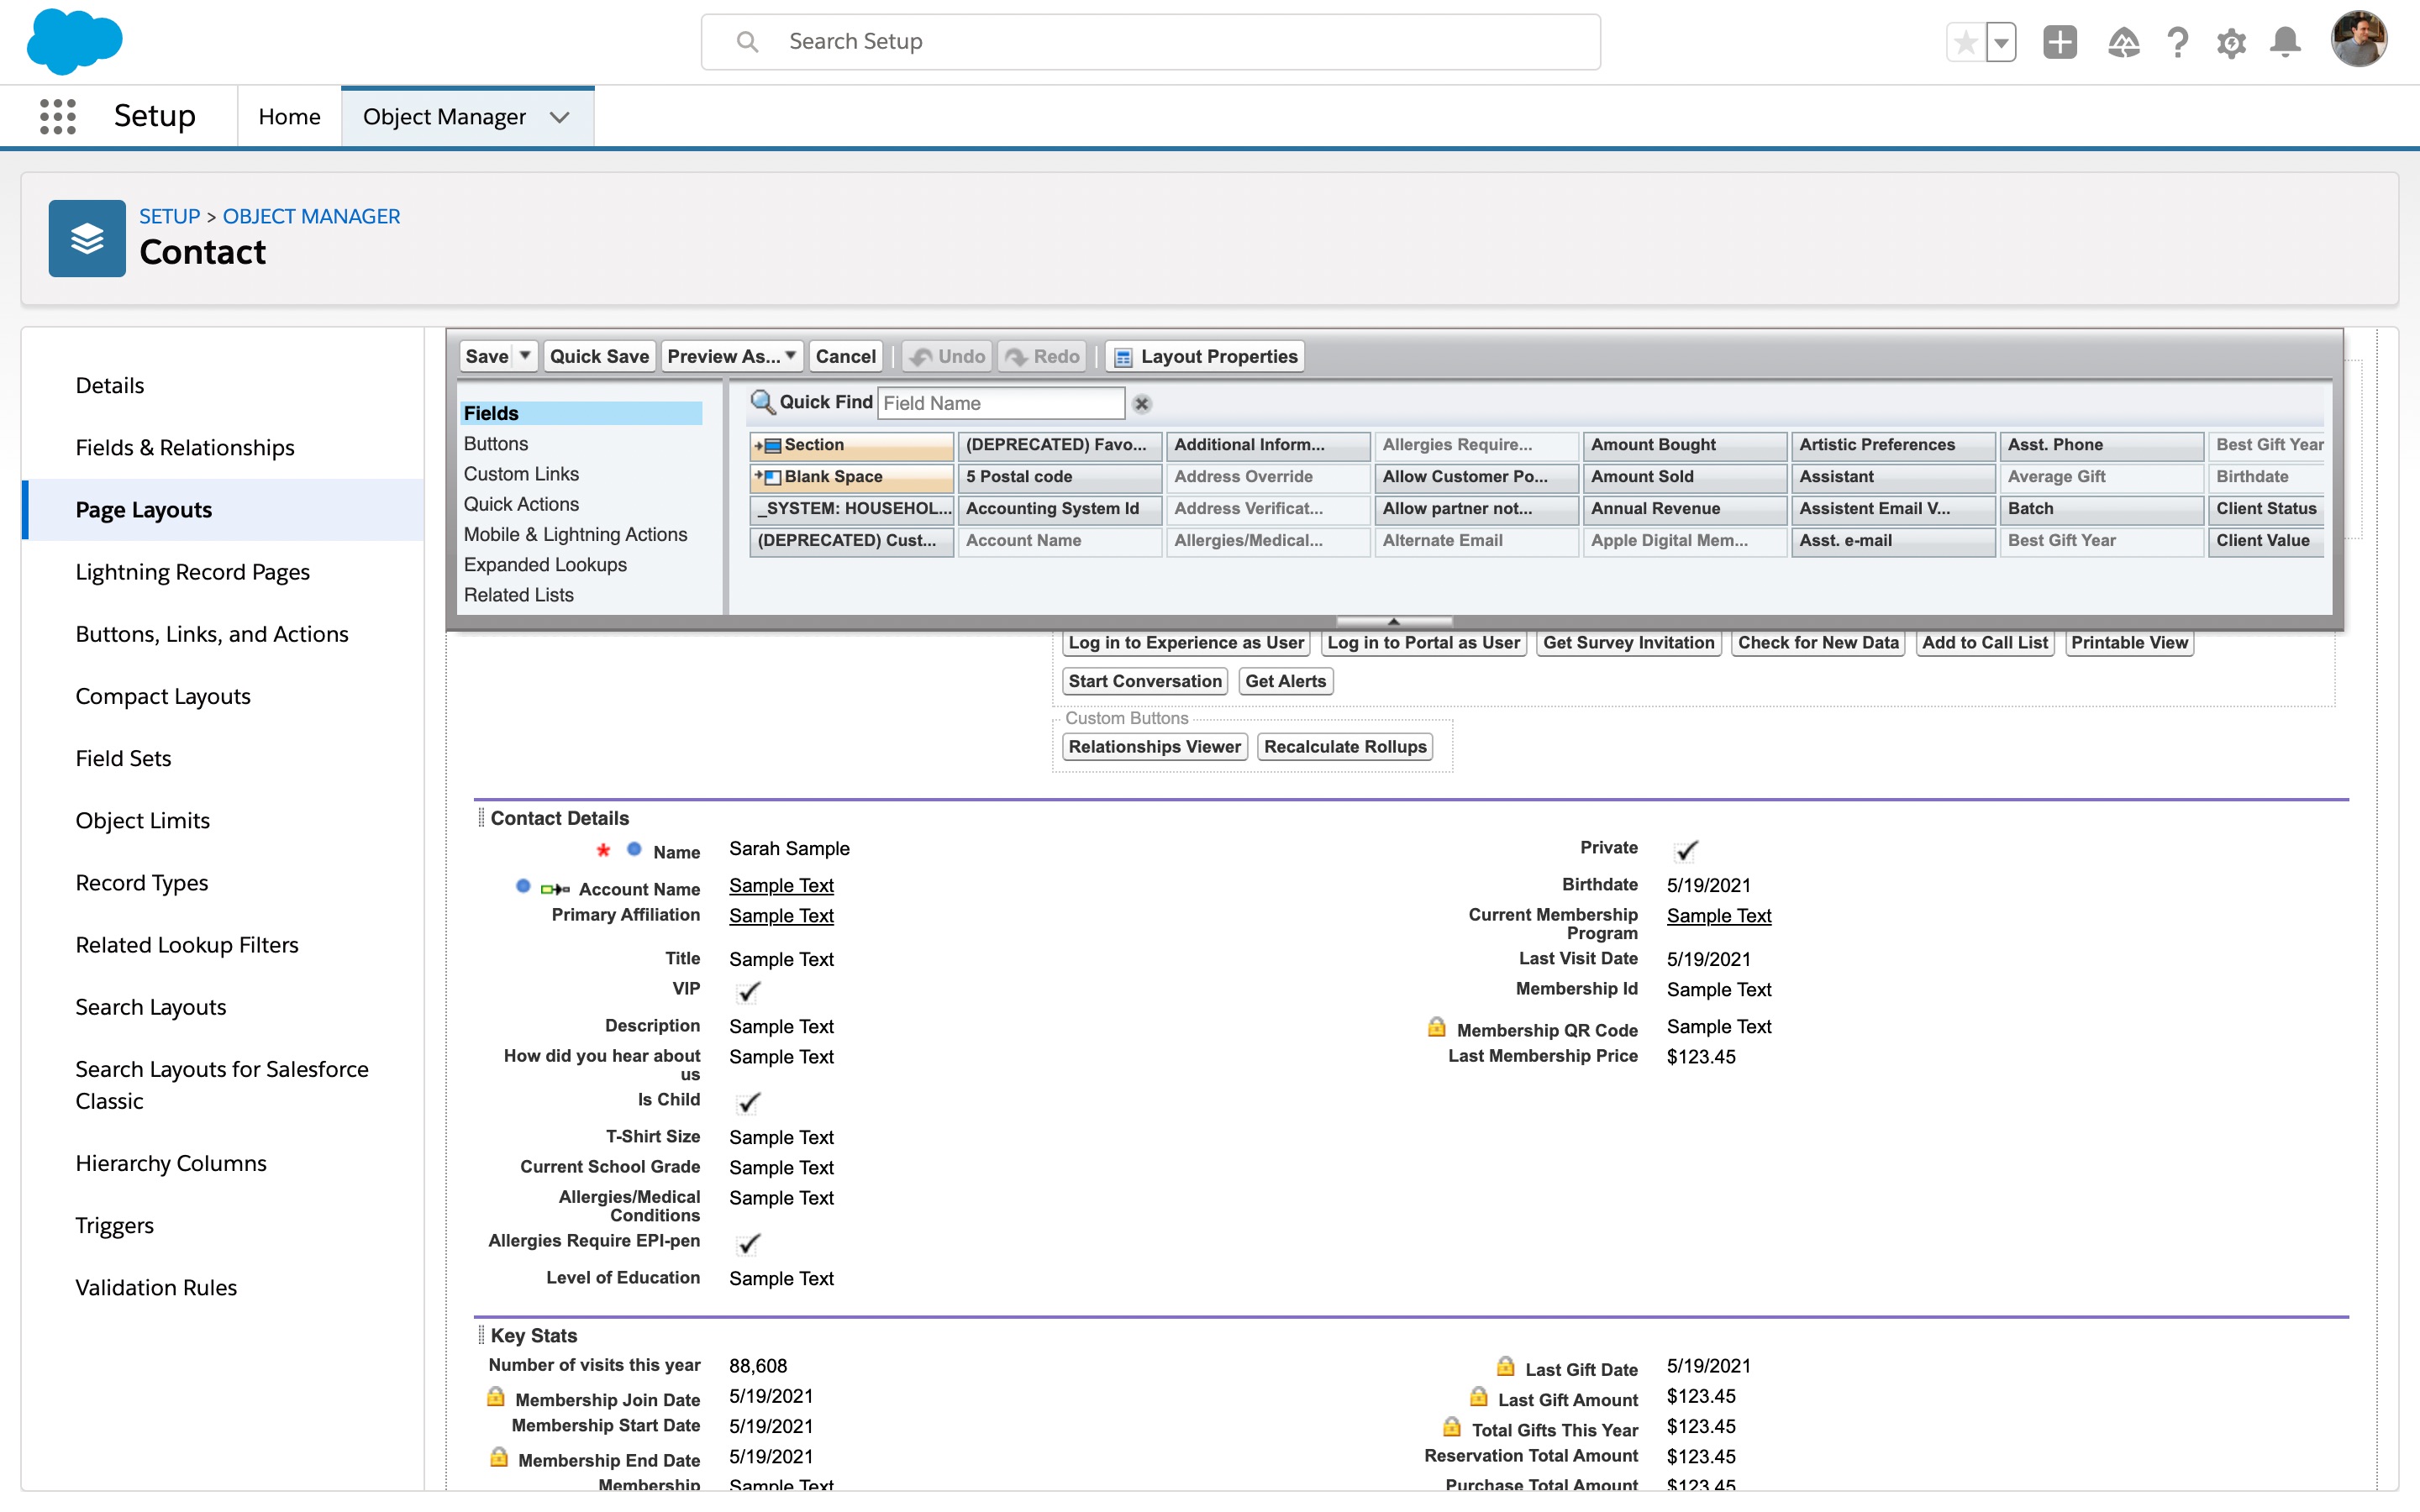The image size is (2420, 1512).
Task: Open the Object Manager dropdown
Action: click(x=560, y=116)
